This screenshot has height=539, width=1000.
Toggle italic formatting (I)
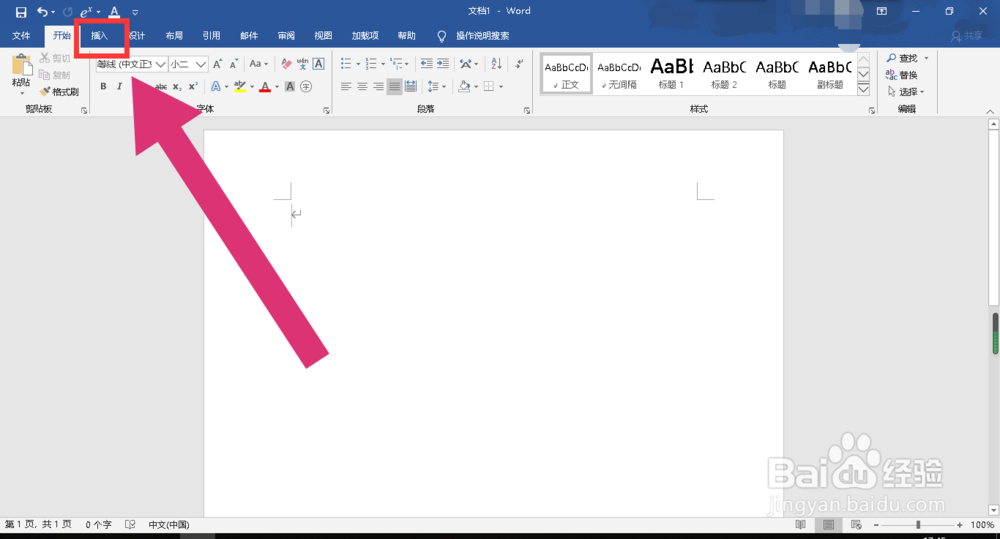(119, 86)
